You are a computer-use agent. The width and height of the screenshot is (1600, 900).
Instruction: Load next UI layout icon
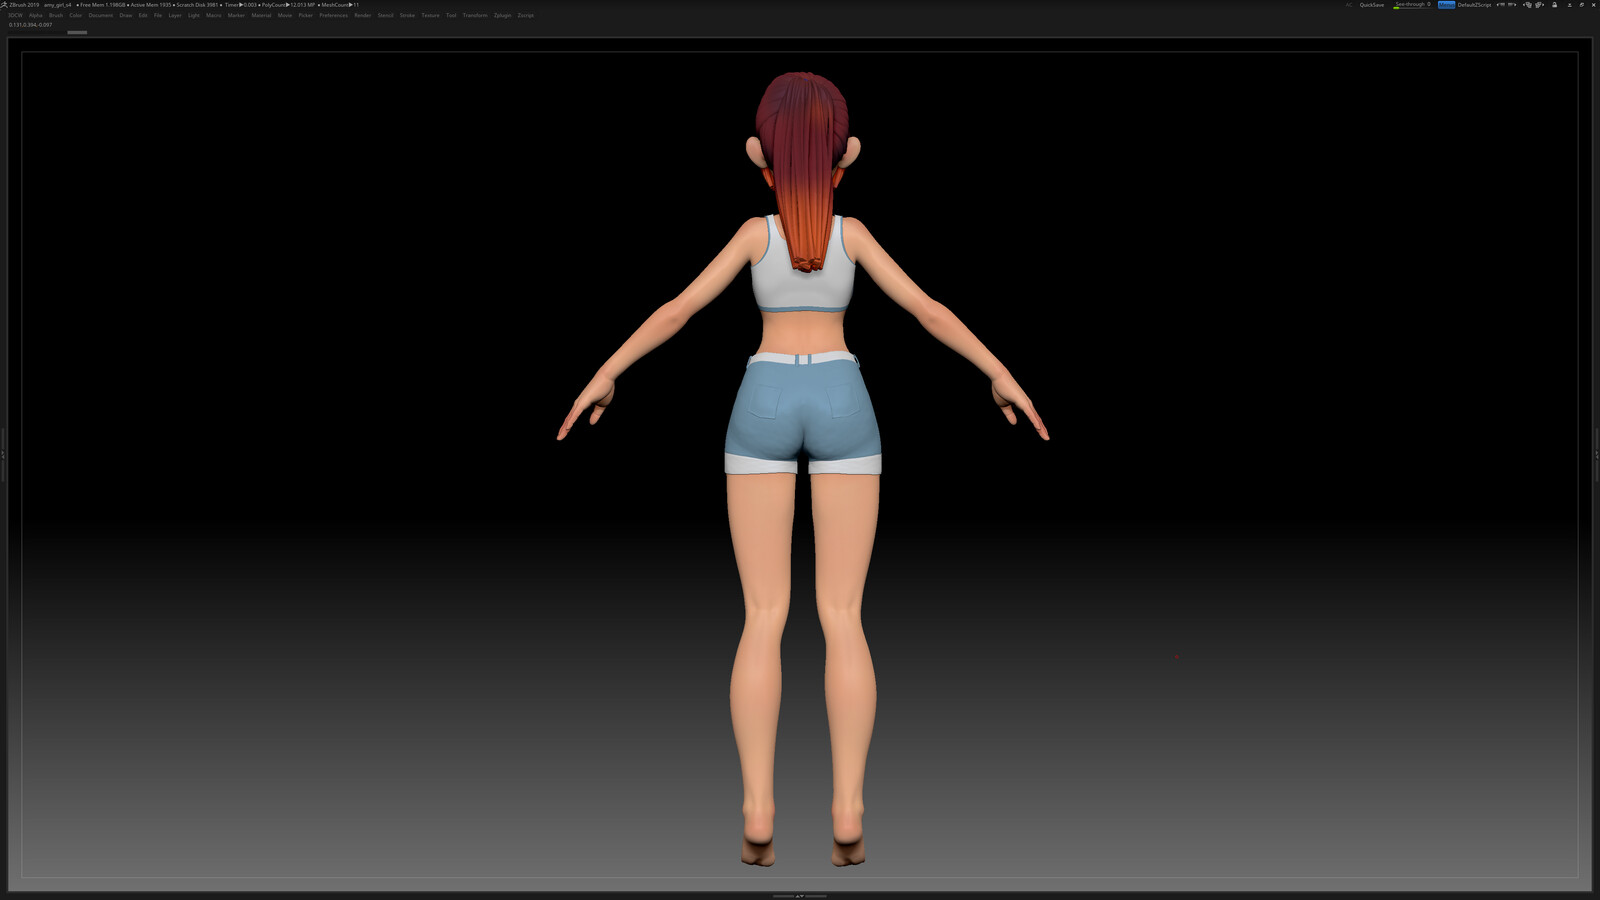click(x=1511, y=5)
